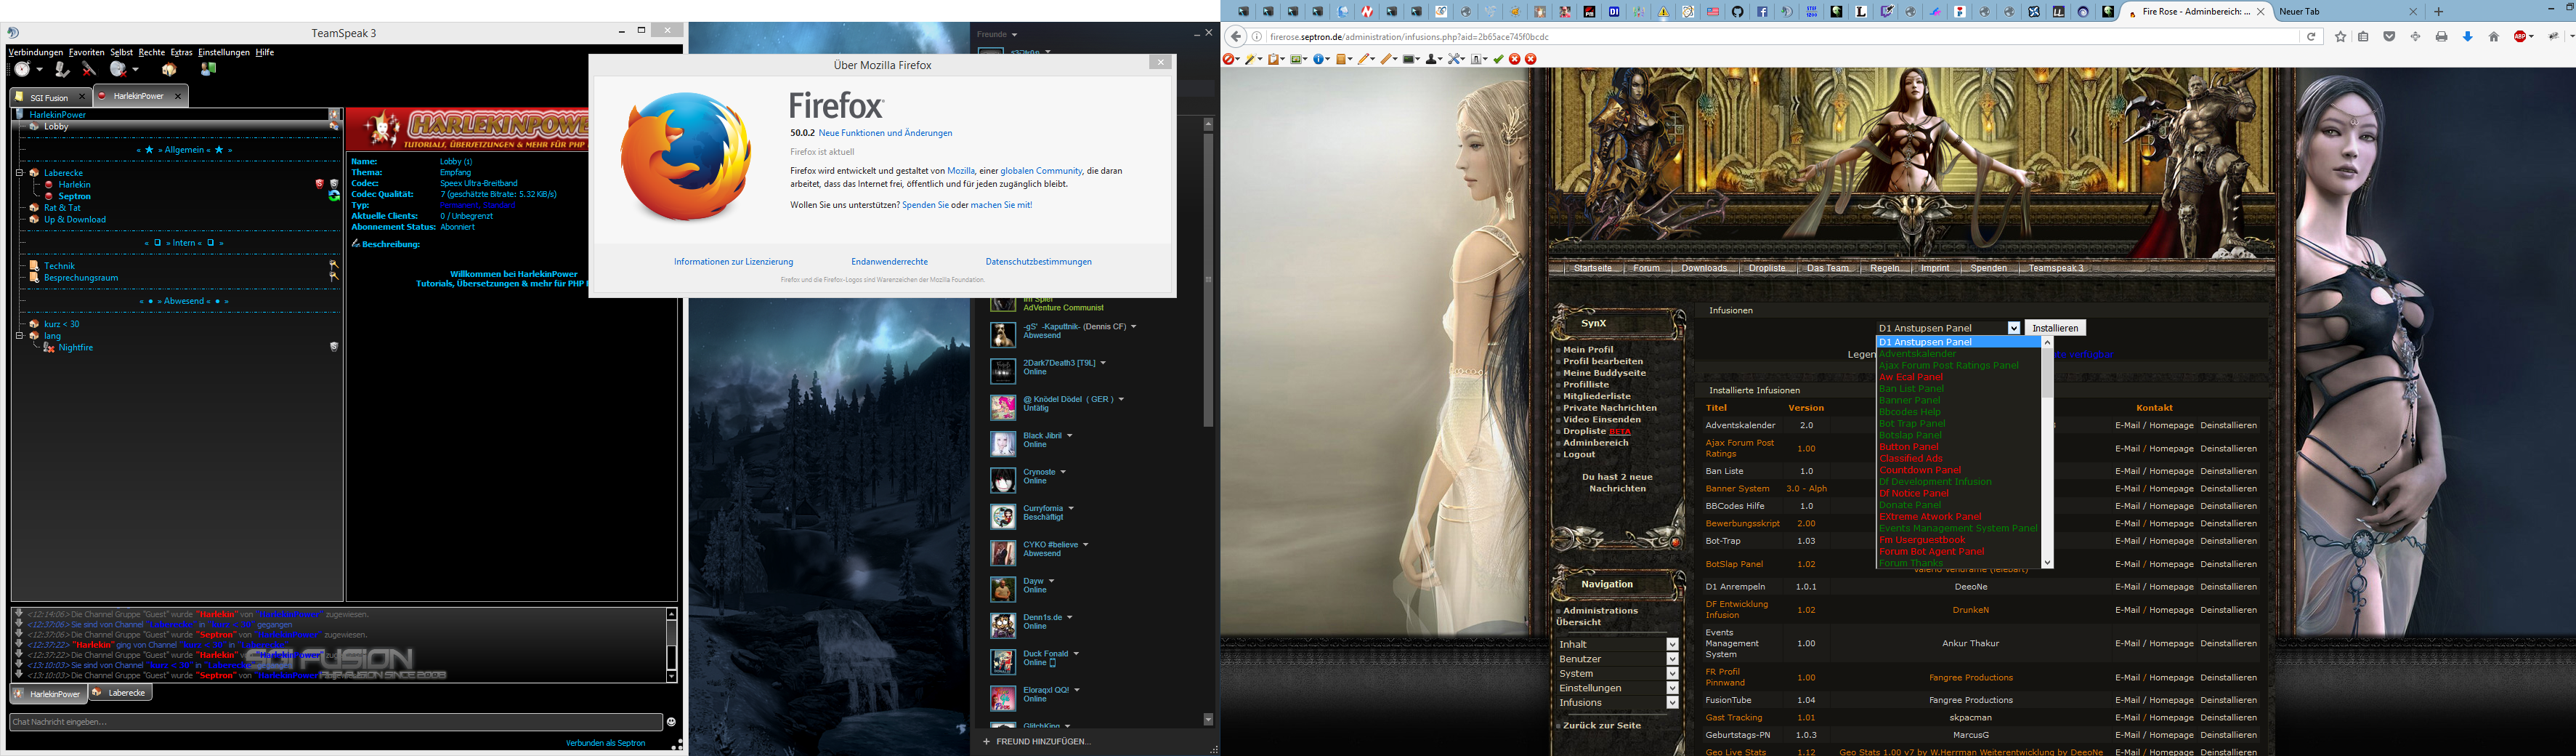Select the Lobby channel in TeamSpeak
2576x756 pixels.
pyautogui.click(x=56, y=127)
